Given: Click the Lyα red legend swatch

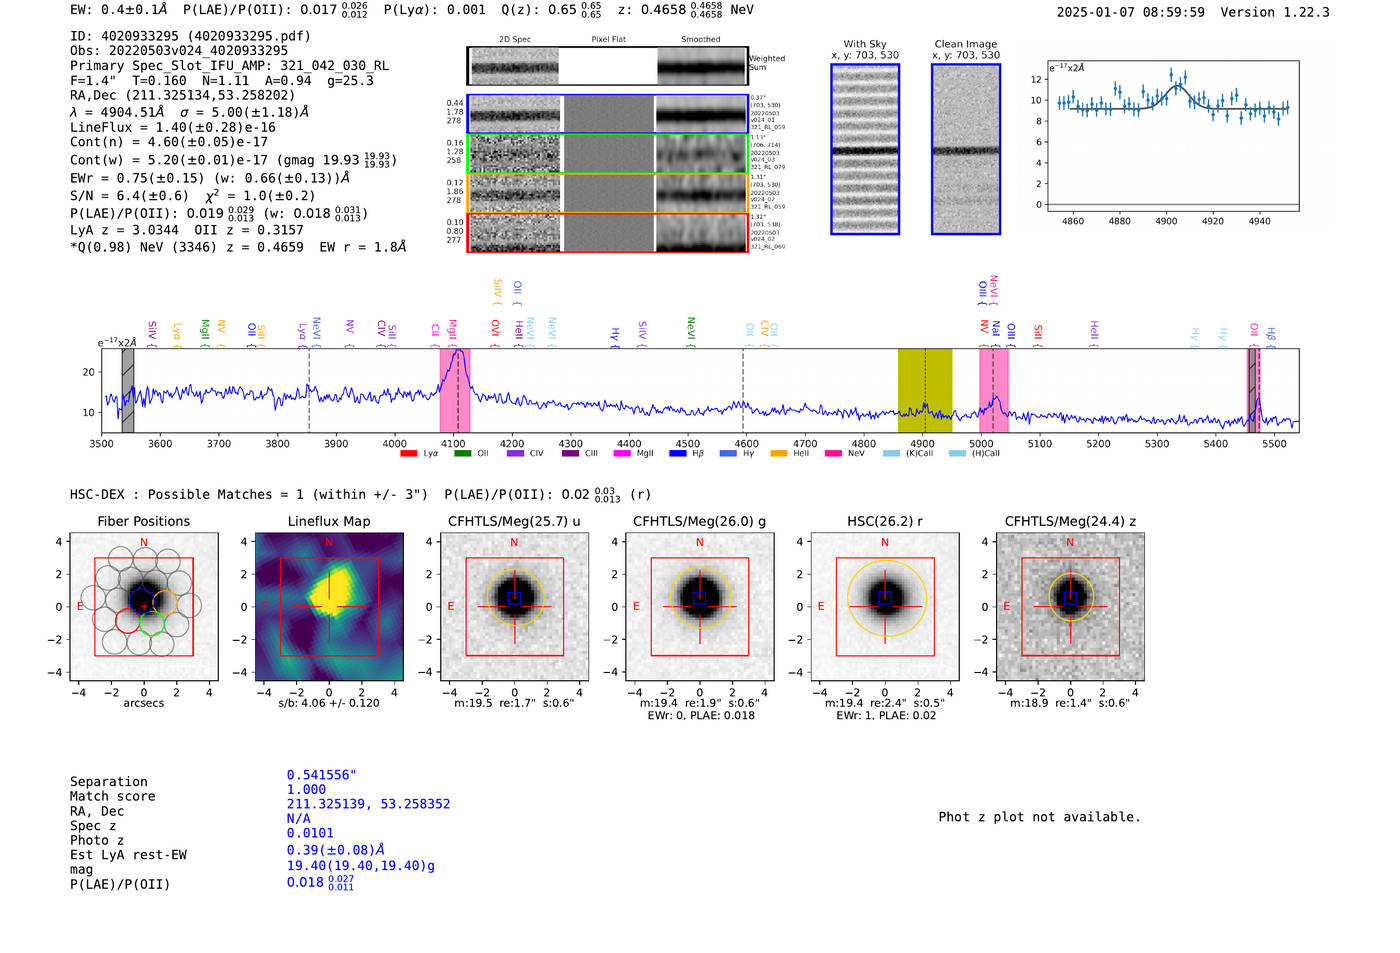Looking at the screenshot, I should (x=408, y=454).
